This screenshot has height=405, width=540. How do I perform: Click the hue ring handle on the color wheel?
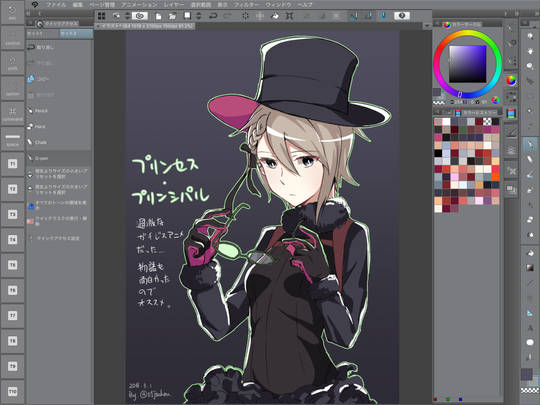click(459, 94)
